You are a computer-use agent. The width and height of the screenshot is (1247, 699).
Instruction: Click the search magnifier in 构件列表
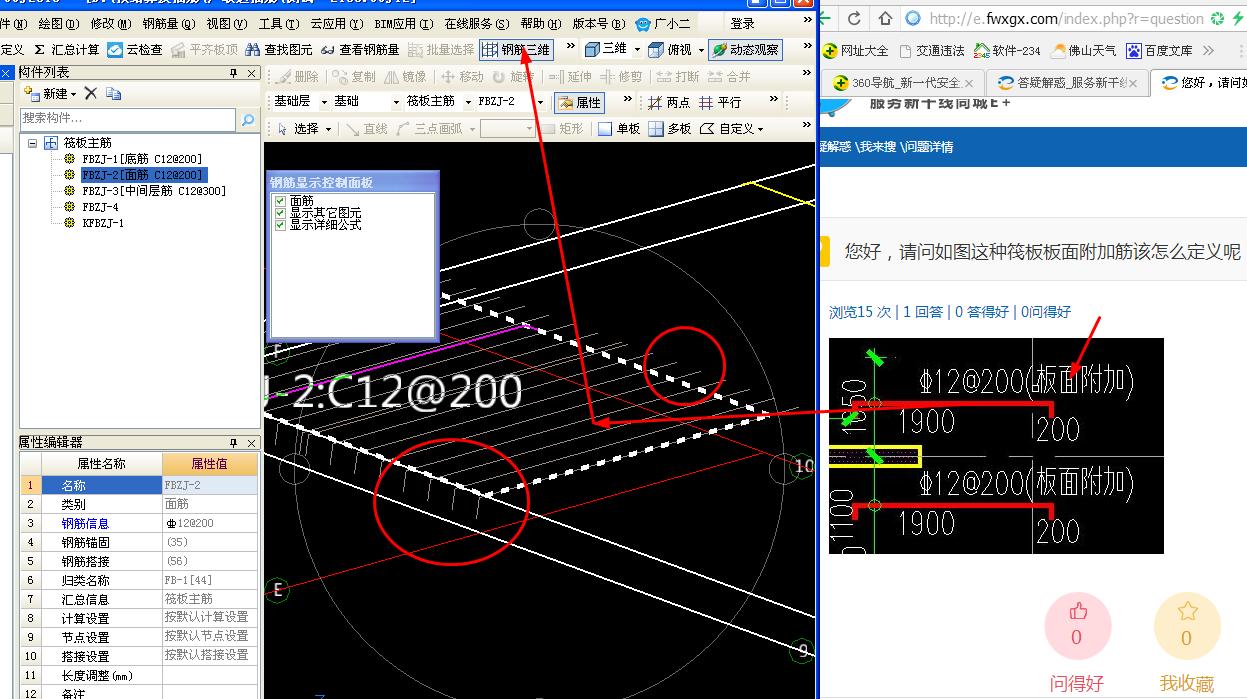(x=247, y=119)
